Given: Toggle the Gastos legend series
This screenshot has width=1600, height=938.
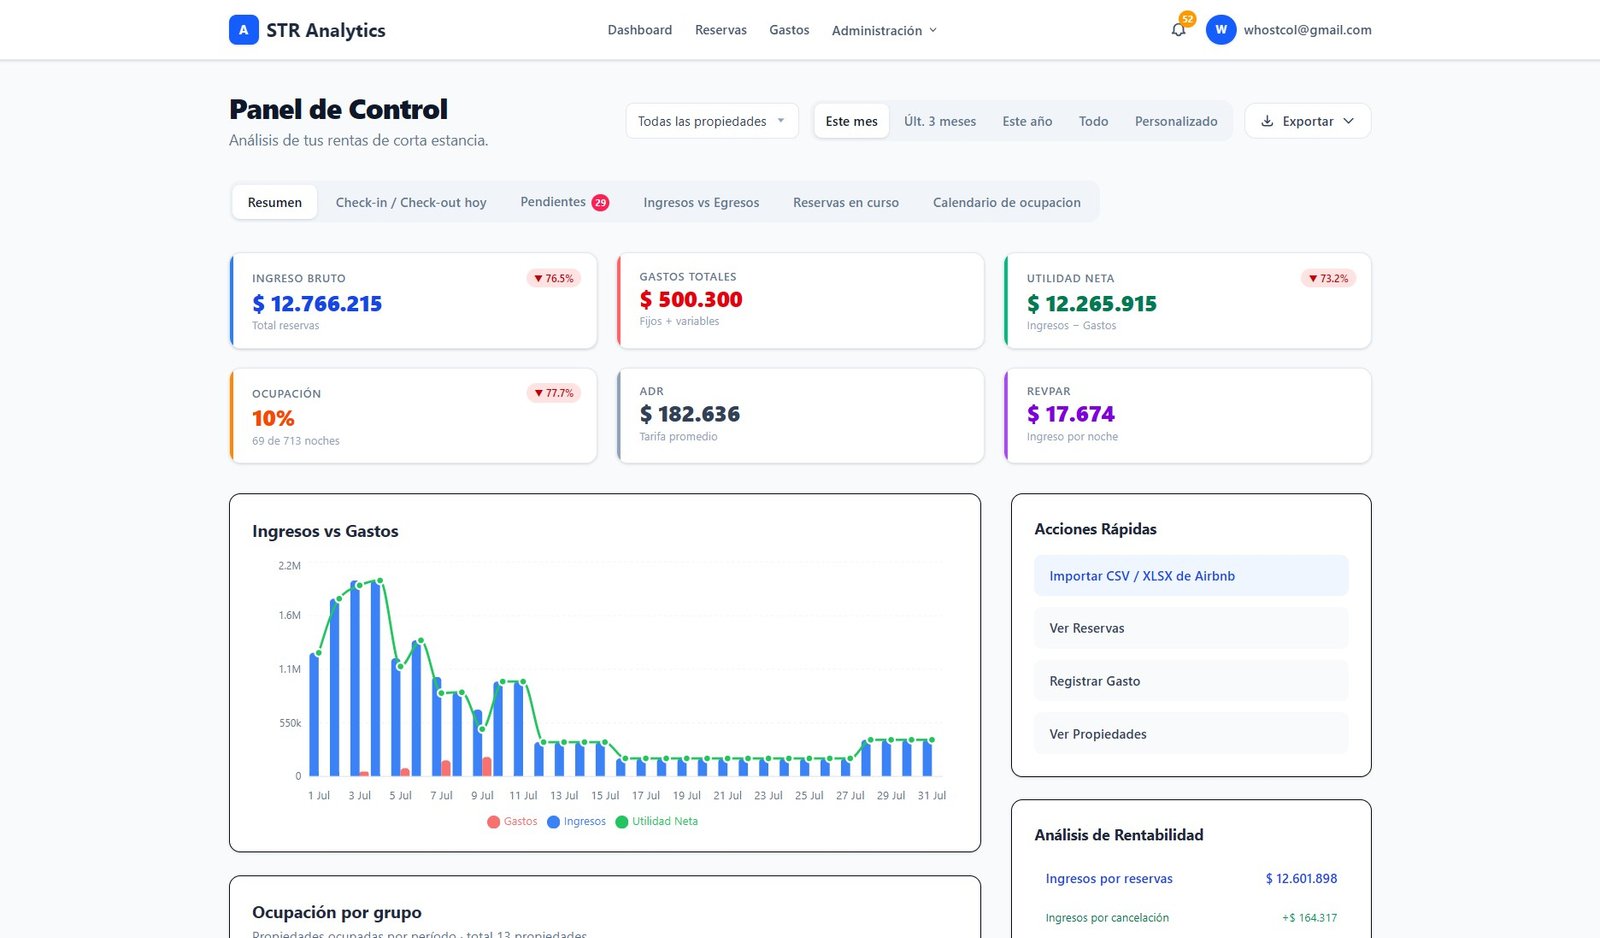Looking at the screenshot, I should (512, 822).
